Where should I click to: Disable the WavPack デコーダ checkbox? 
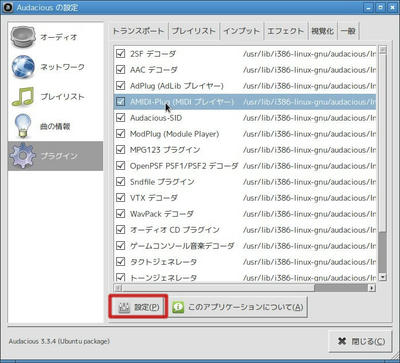tap(120, 214)
